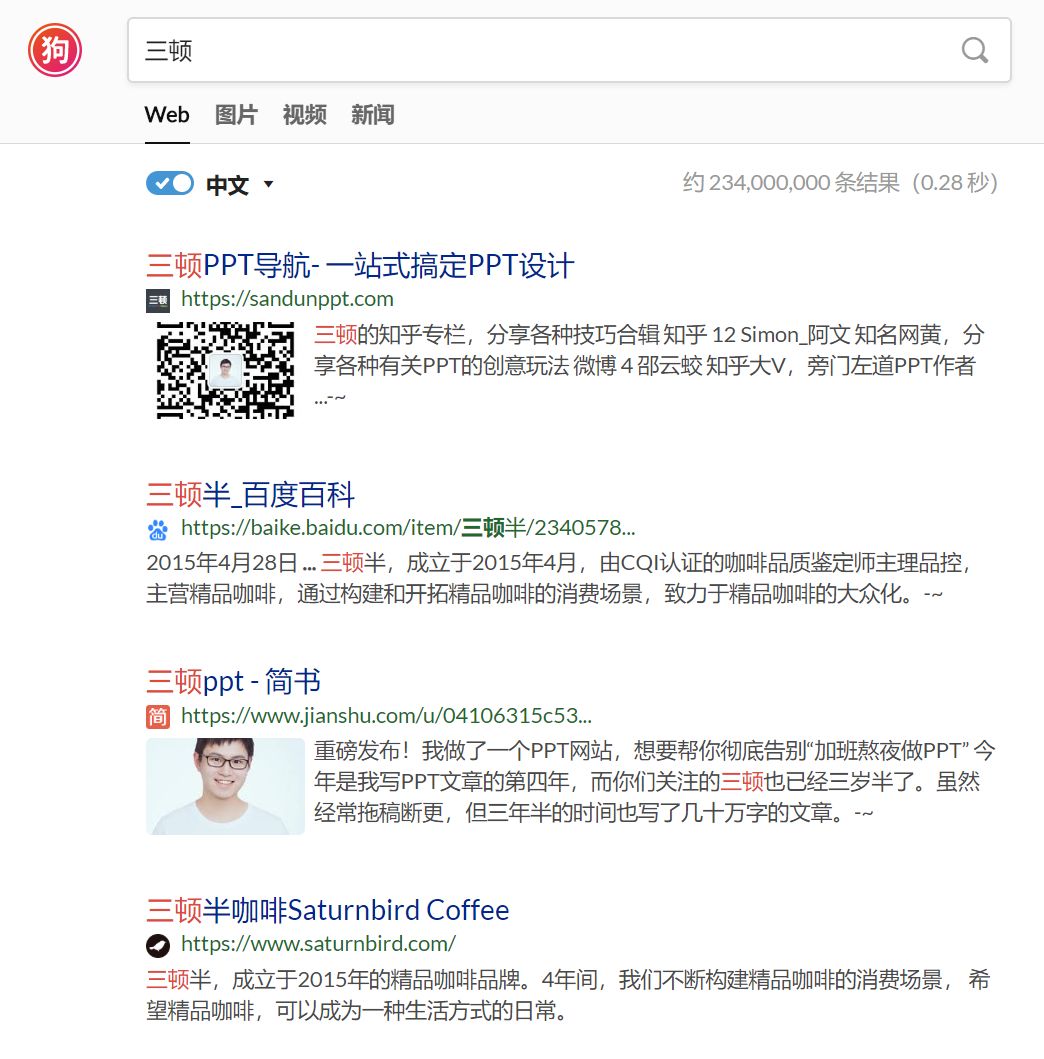Screen dimensions: 1044x1059
Task: Click the https://sandunppt.com URL
Action: click(287, 299)
